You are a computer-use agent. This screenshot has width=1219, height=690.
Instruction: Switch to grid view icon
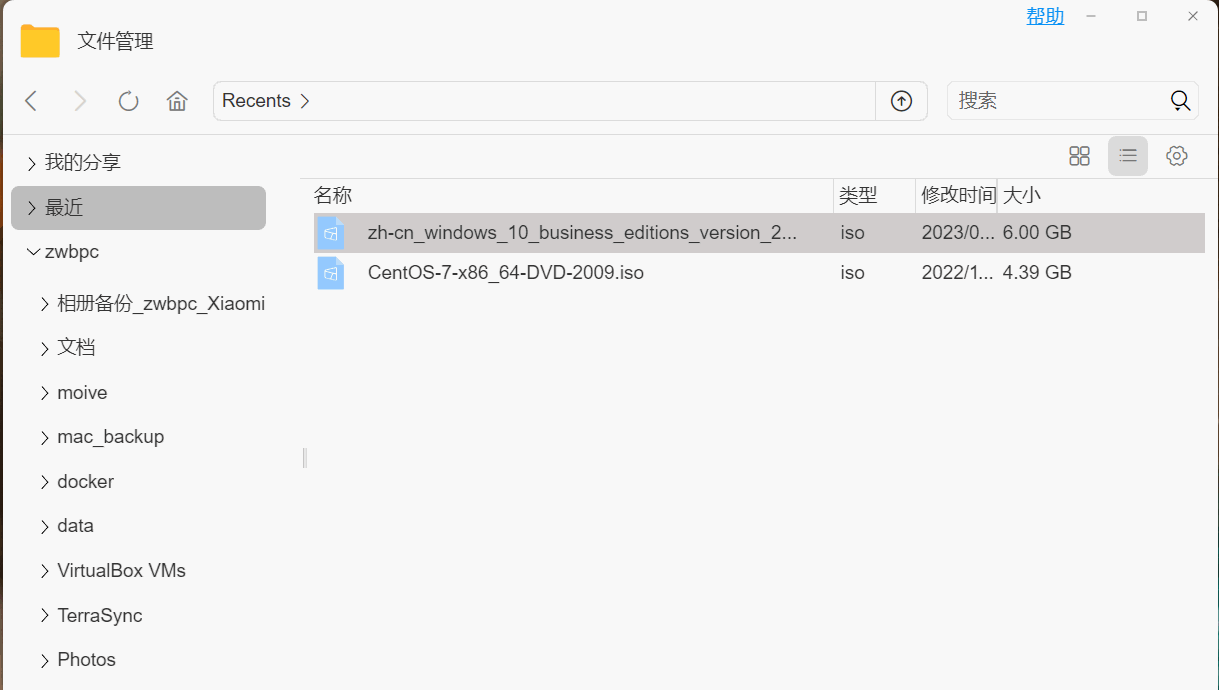tap(1079, 156)
